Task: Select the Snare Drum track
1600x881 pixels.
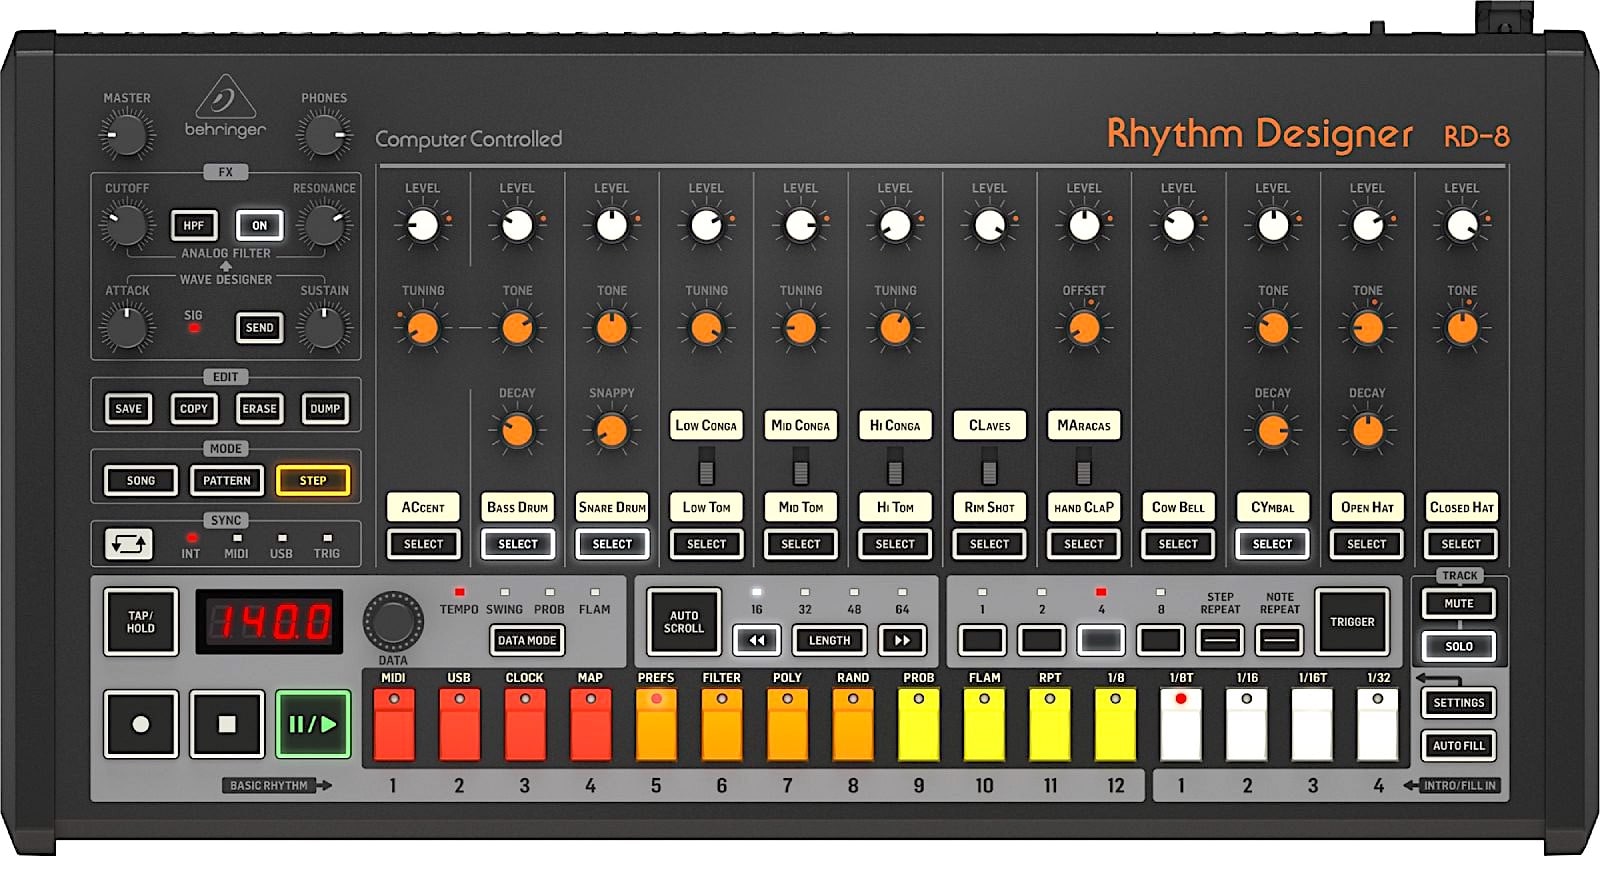Action: [x=612, y=544]
